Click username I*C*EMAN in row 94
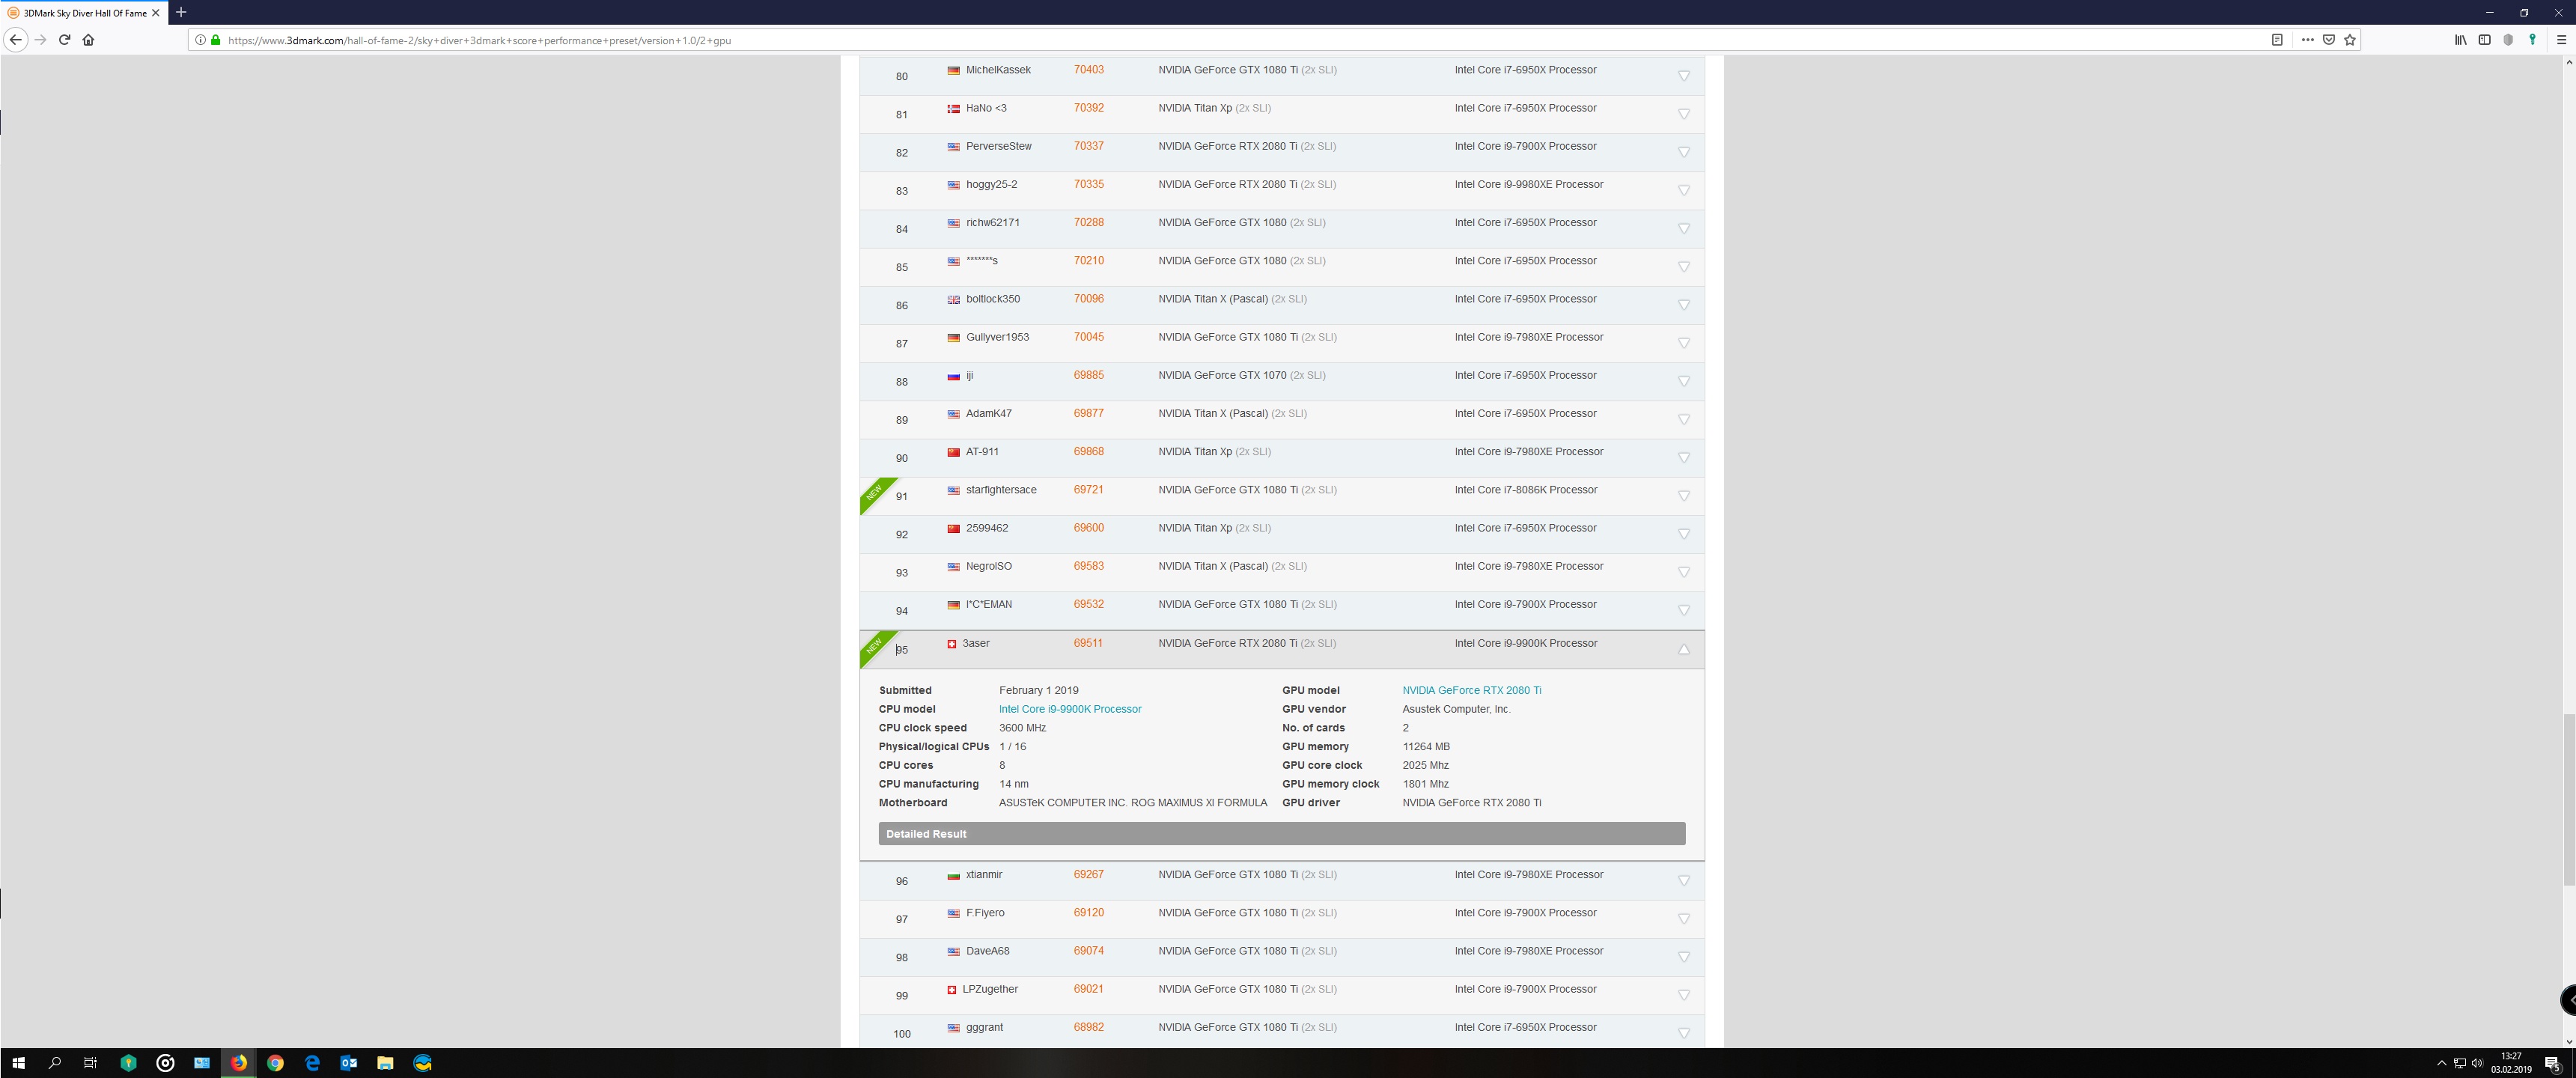 (988, 604)
